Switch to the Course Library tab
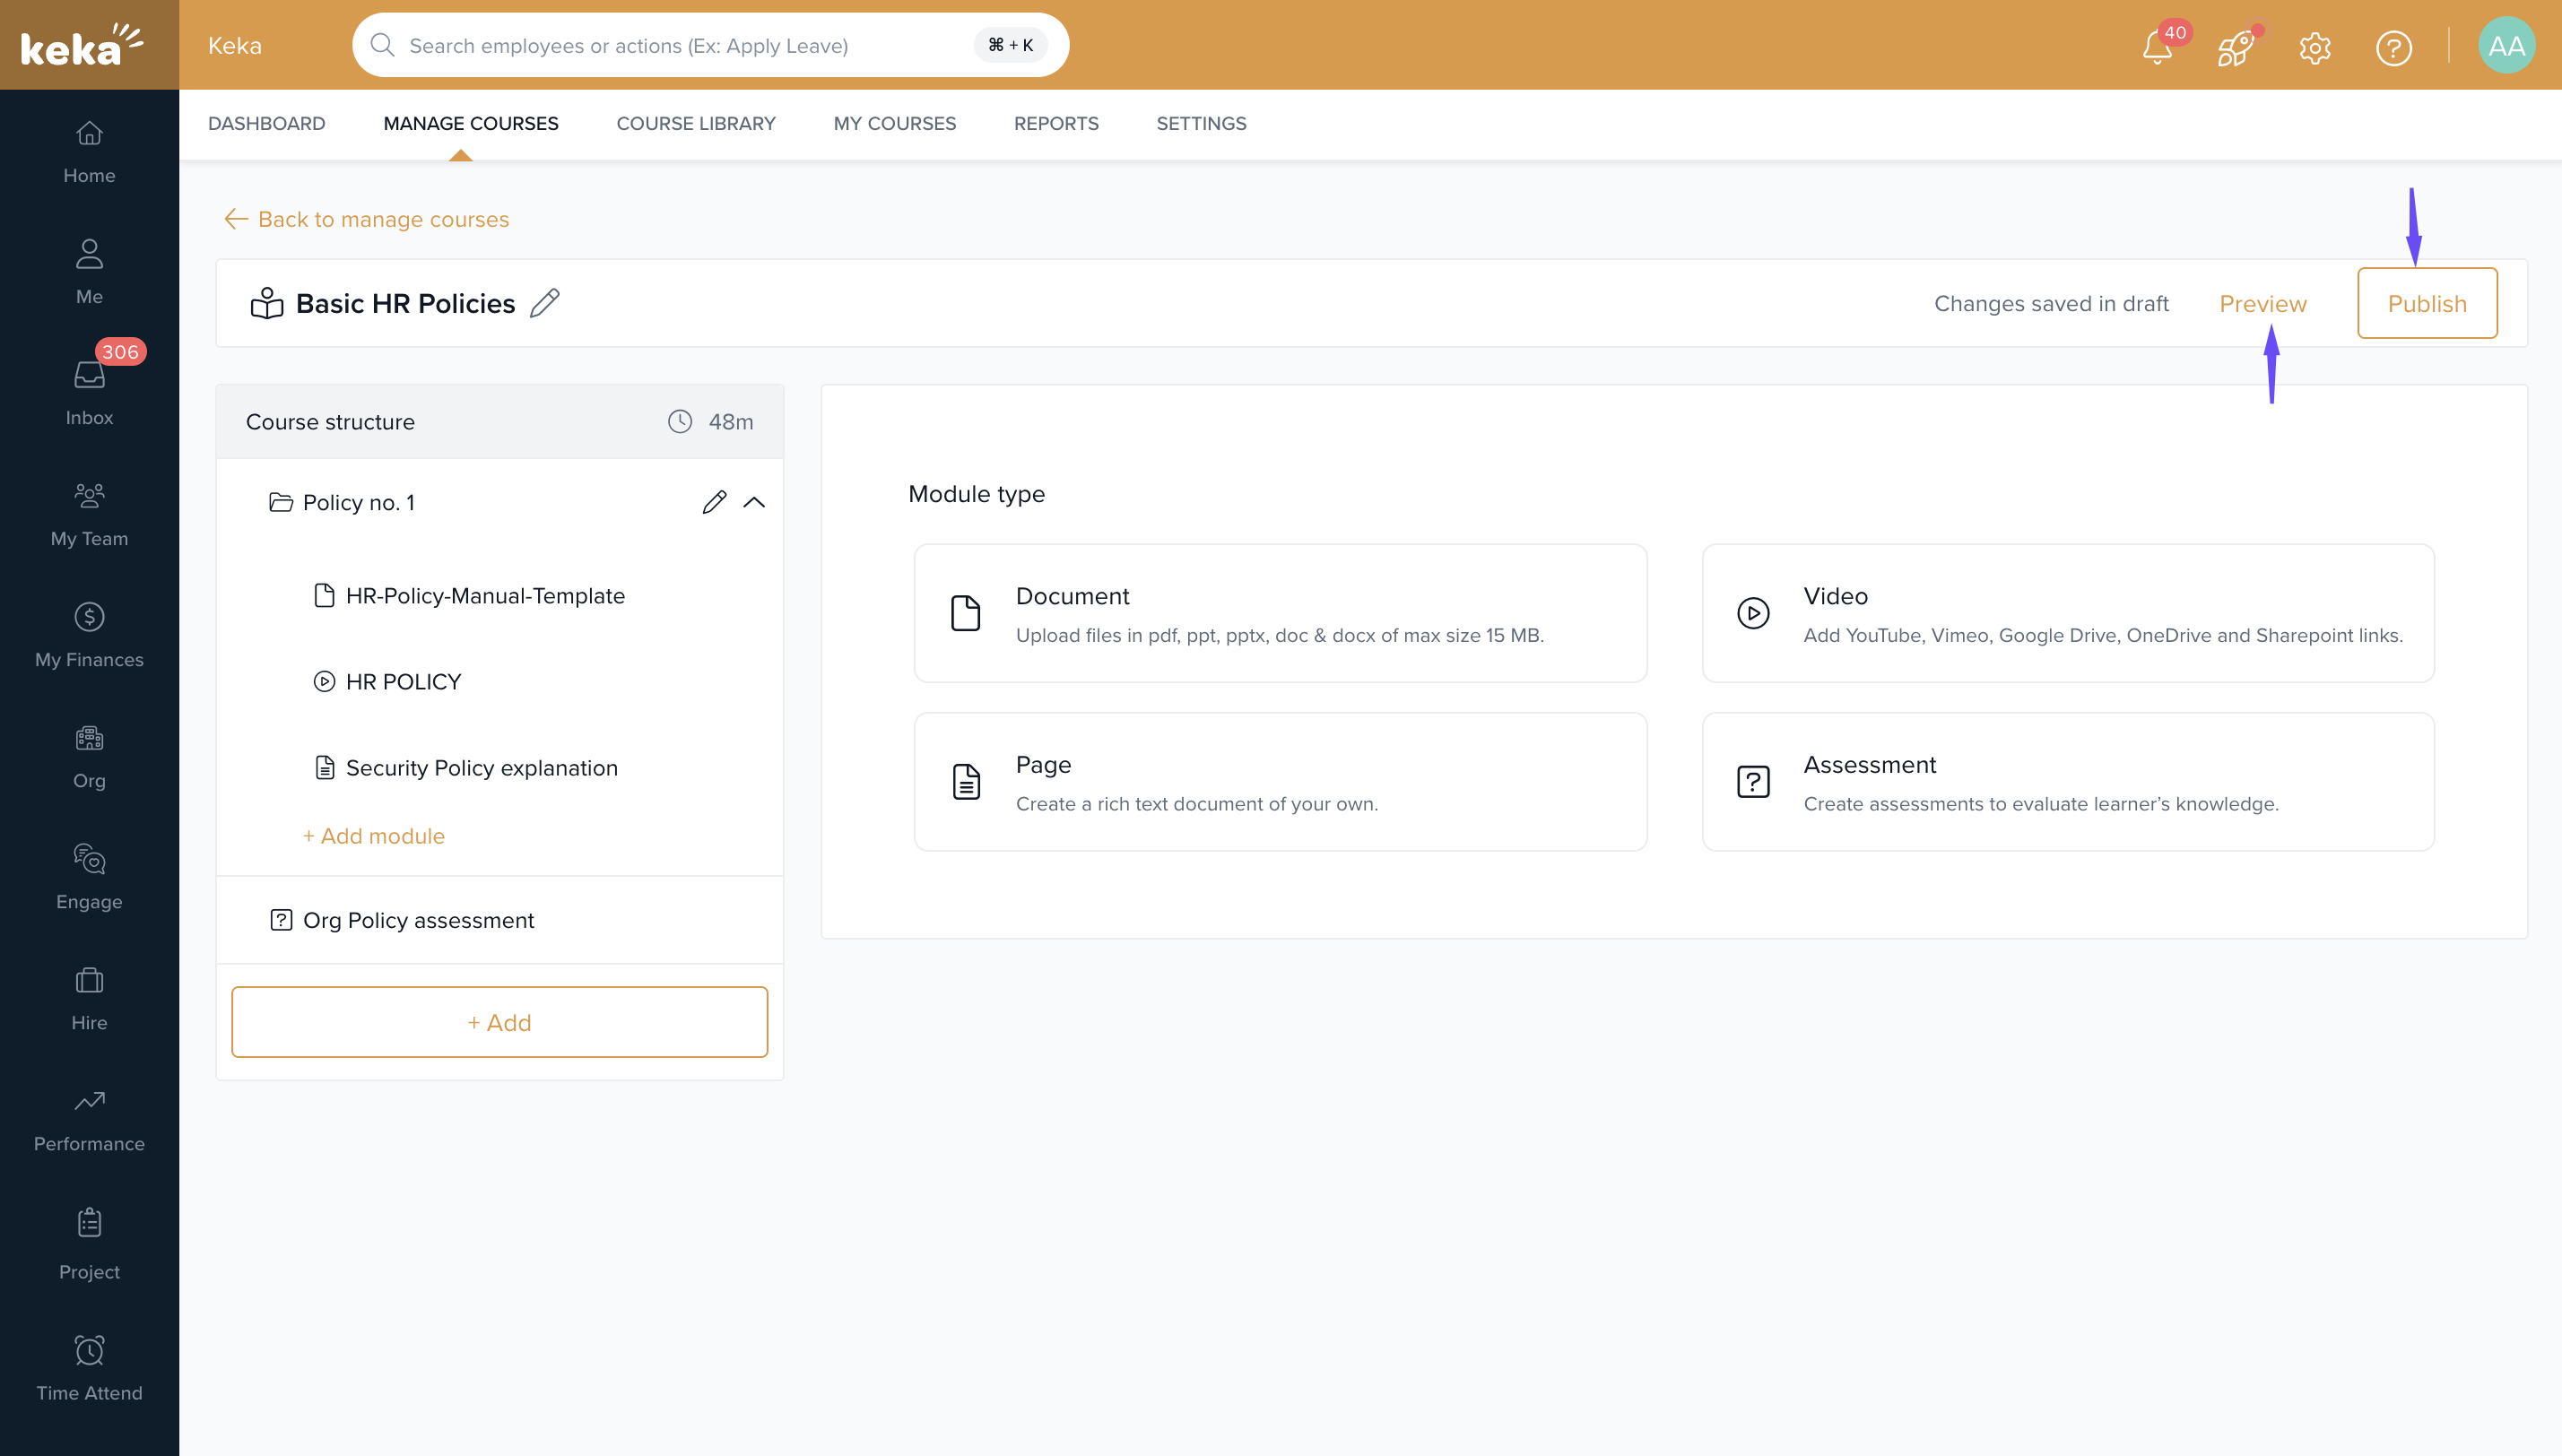This screenshot has height=1456, width=2562. (x=695, y=123)
